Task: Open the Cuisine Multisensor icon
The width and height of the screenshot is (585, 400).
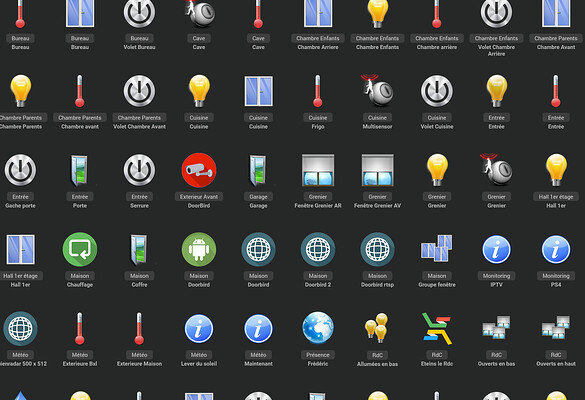Action: [377, 91]
